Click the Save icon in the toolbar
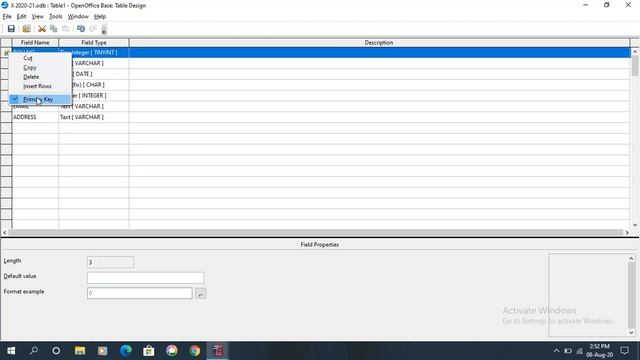 tap(11, 29)
